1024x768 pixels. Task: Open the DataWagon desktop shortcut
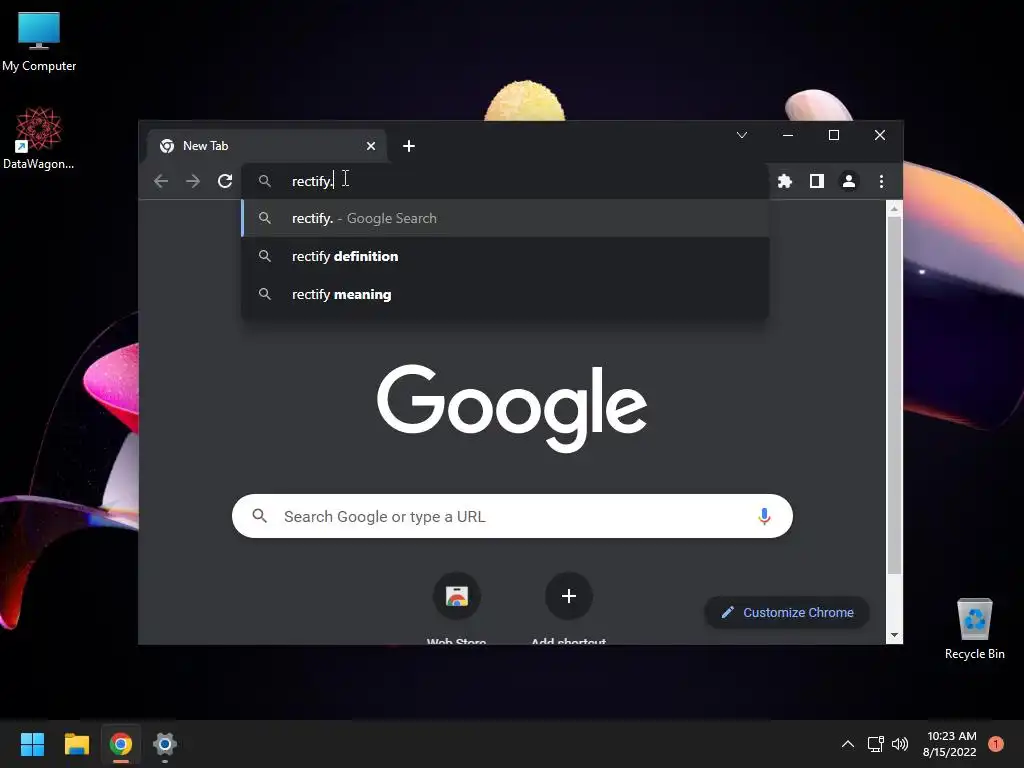[39, 138]
